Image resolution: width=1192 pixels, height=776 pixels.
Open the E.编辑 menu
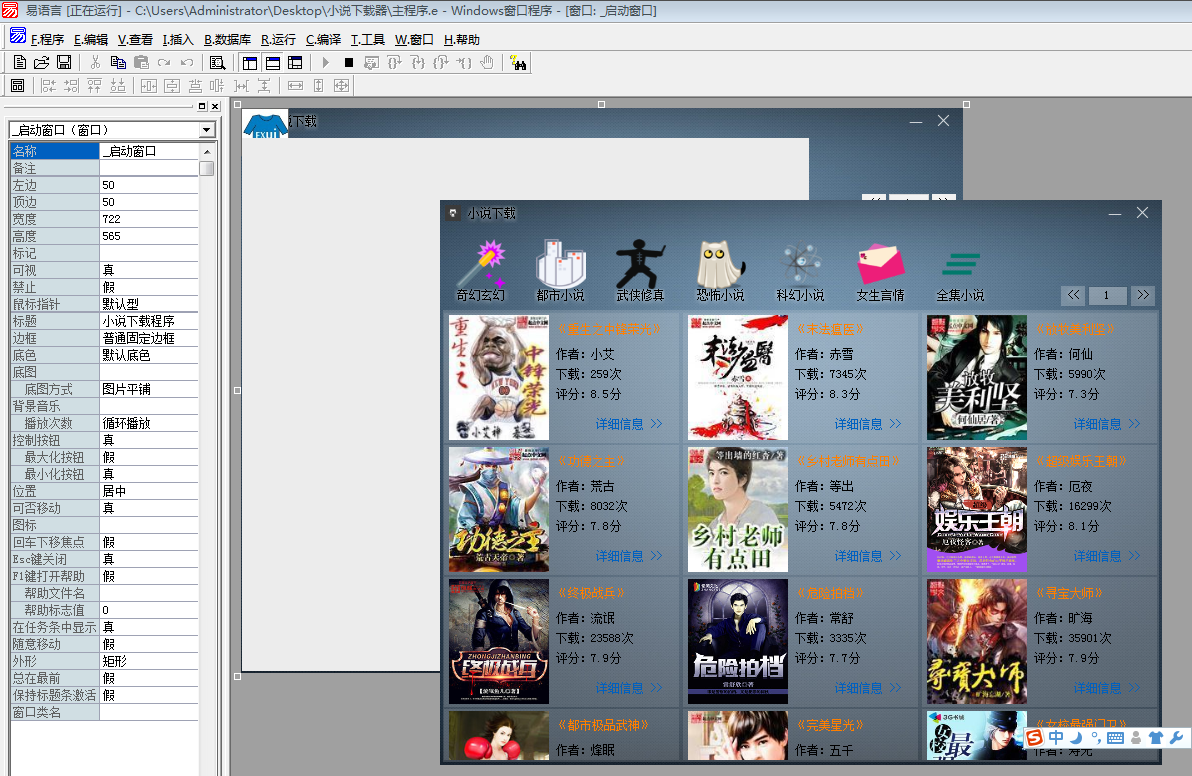90,40
